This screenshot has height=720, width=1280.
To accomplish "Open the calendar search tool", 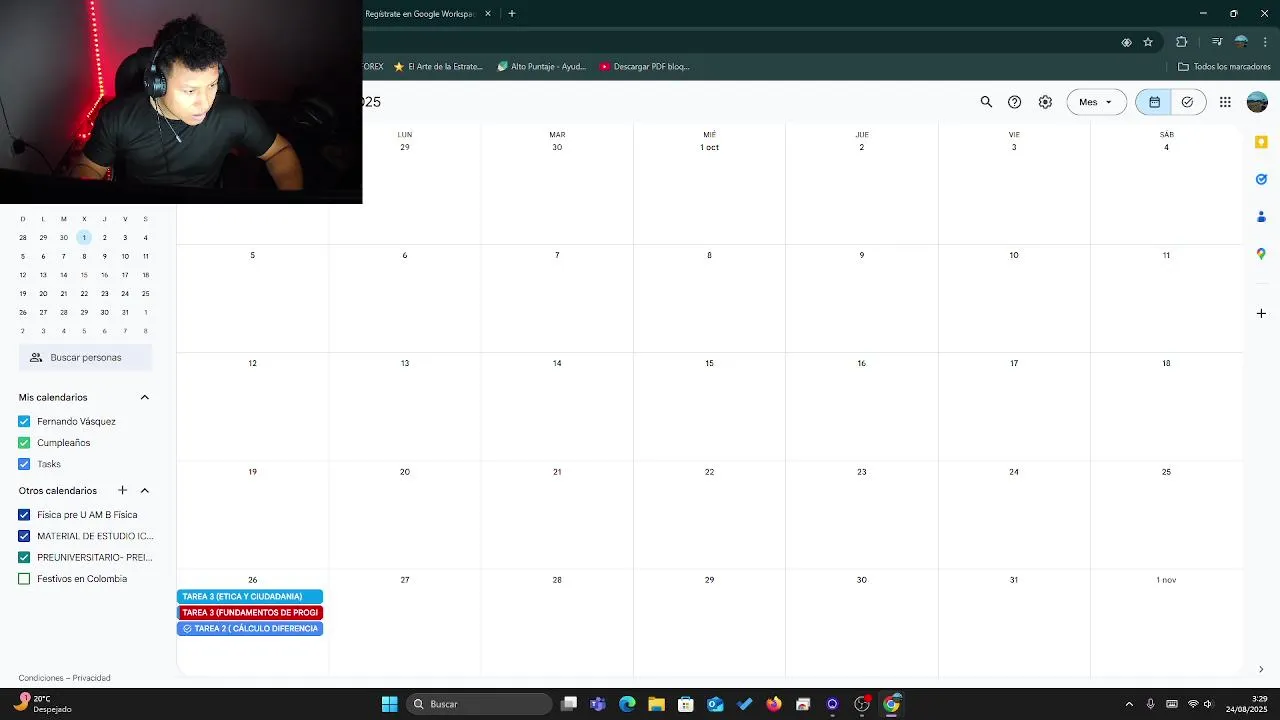I will coord(986,102).
